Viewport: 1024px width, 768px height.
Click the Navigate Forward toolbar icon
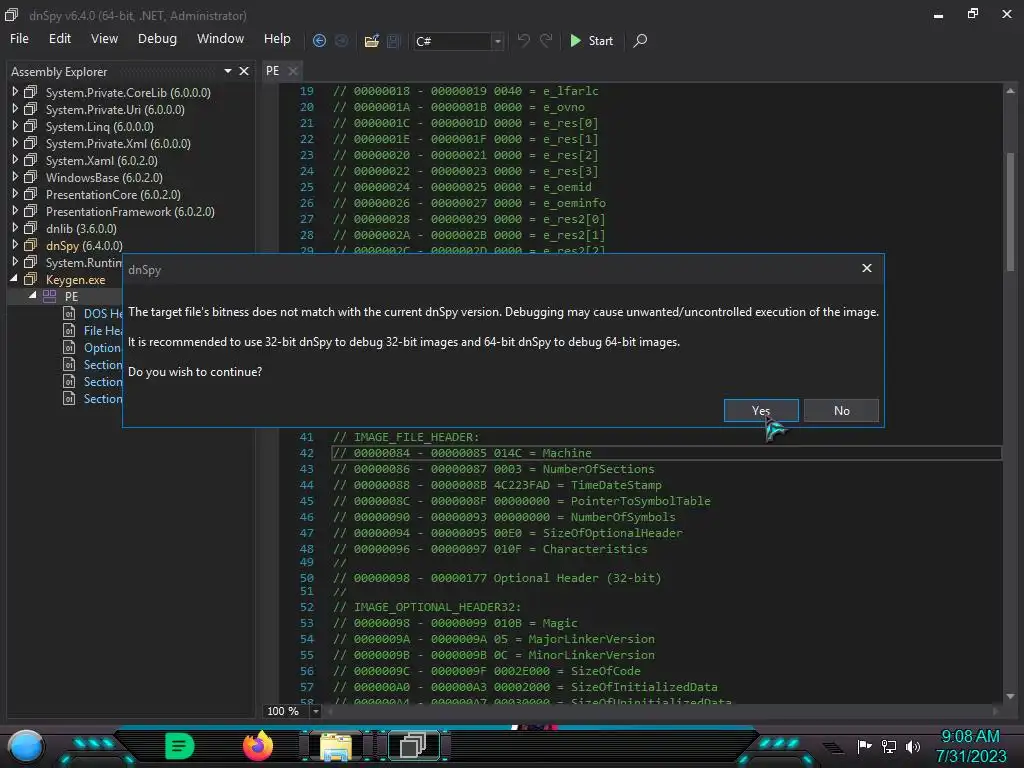click(x=342, y=40)
